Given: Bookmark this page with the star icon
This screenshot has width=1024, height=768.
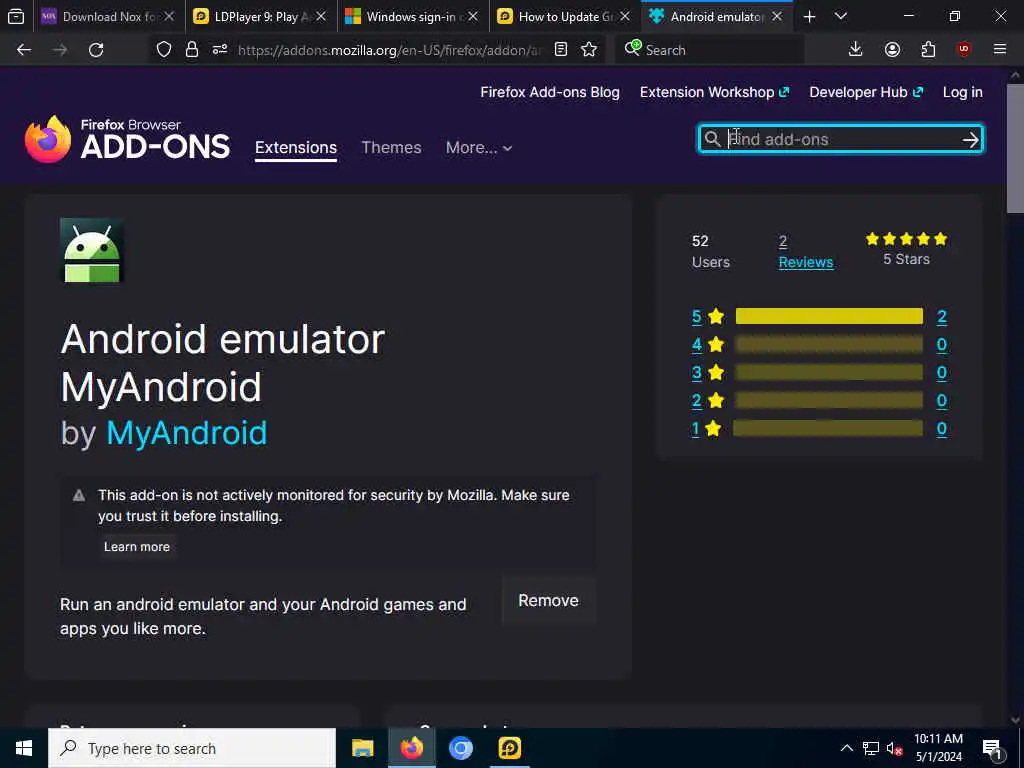Looking at the screenshot, I should coord(589,50).
